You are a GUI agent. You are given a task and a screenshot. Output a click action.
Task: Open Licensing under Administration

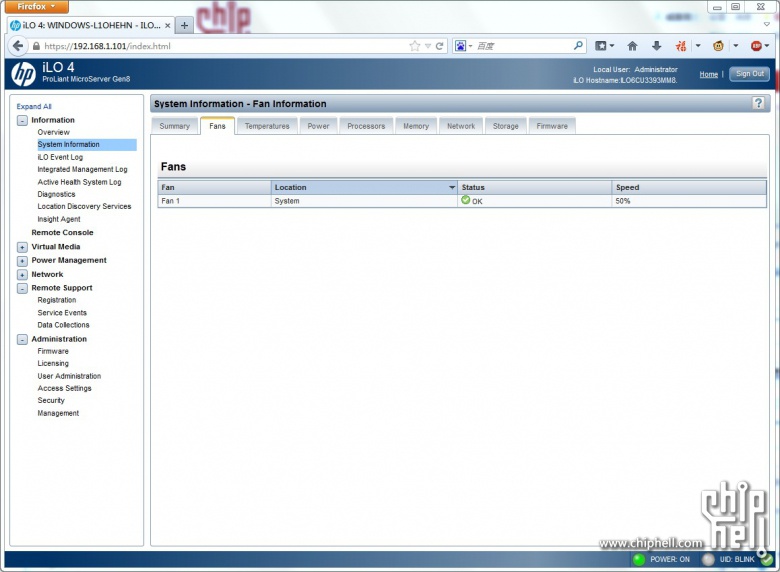pyautogui.click(x=53, y=364)
